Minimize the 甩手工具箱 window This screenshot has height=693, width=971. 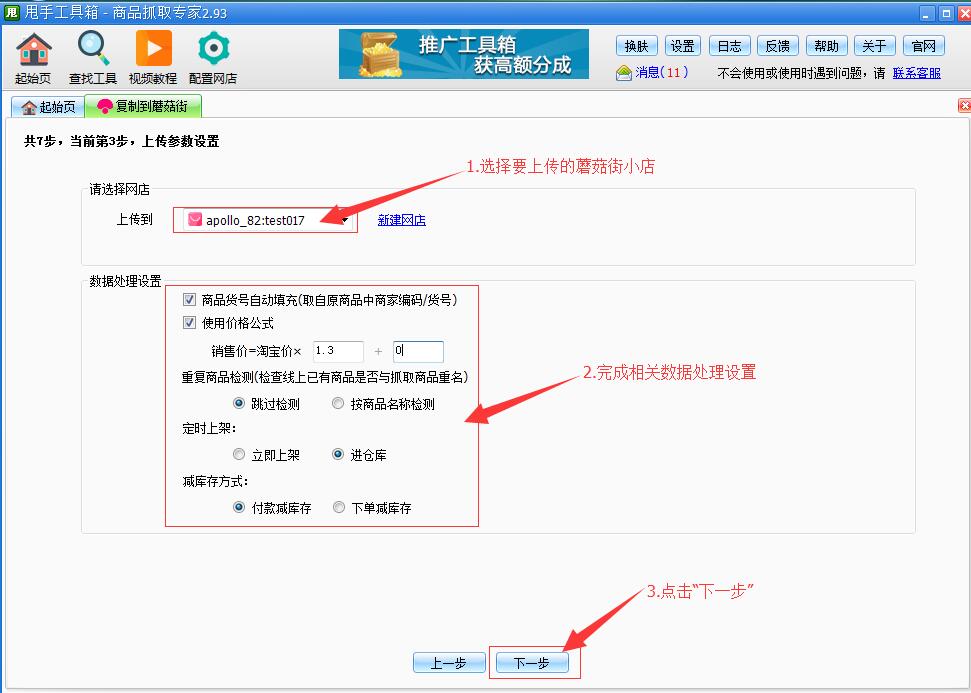click(x=927, y=13)
